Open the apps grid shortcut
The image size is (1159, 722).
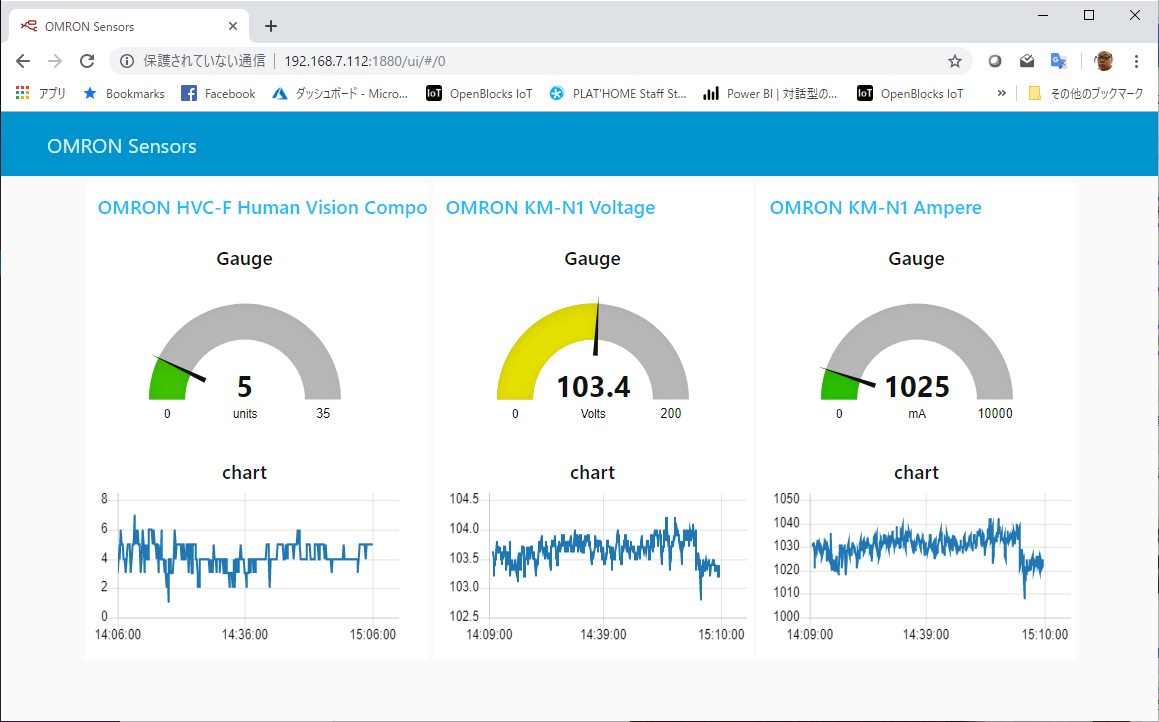click(x=41, y=93)
